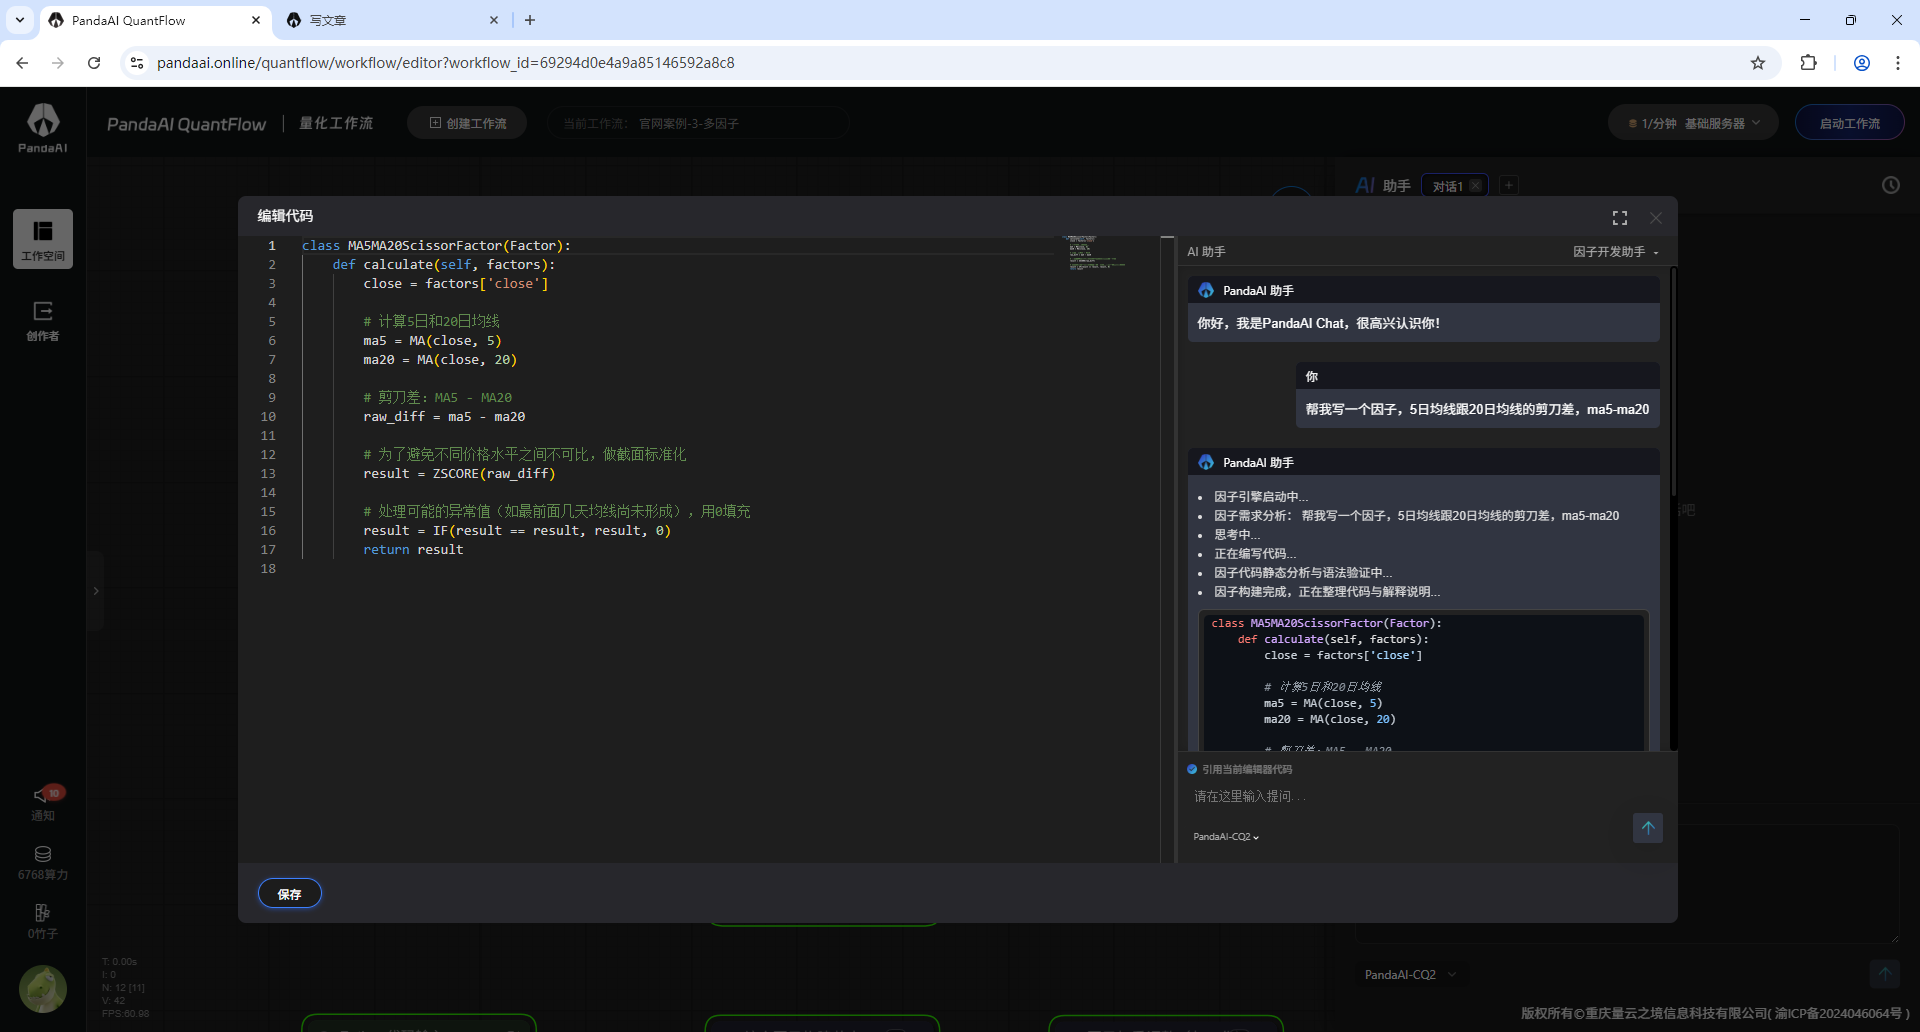The image size is (1920, 1032).
Task: Click the PandaAI QuantFlow title link
Action: [187, 124]
